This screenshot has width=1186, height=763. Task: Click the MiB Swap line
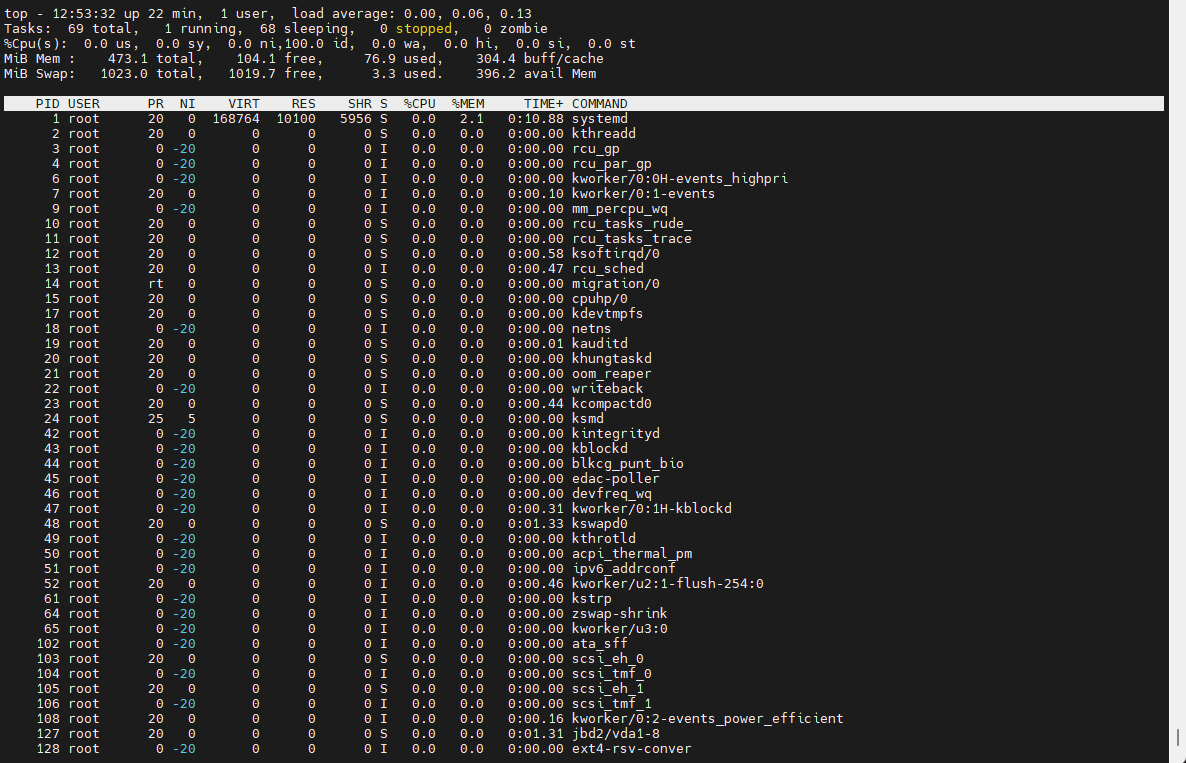coord(300,73)
